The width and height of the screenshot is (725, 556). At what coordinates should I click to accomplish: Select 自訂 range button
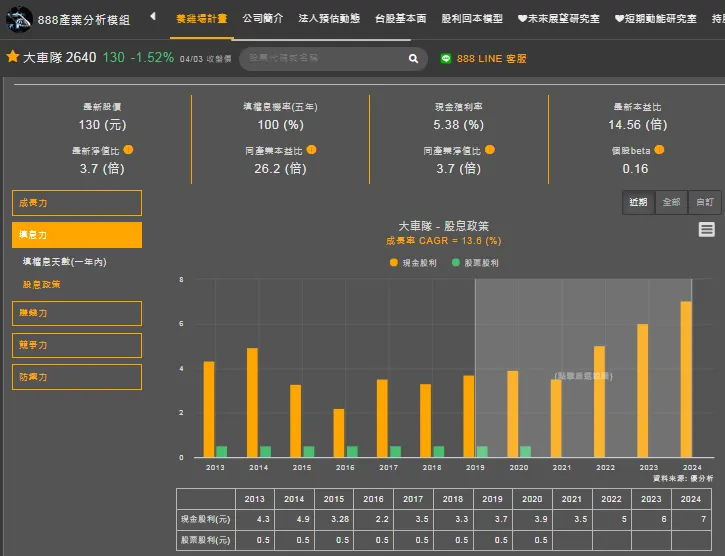tap(705, 202)
